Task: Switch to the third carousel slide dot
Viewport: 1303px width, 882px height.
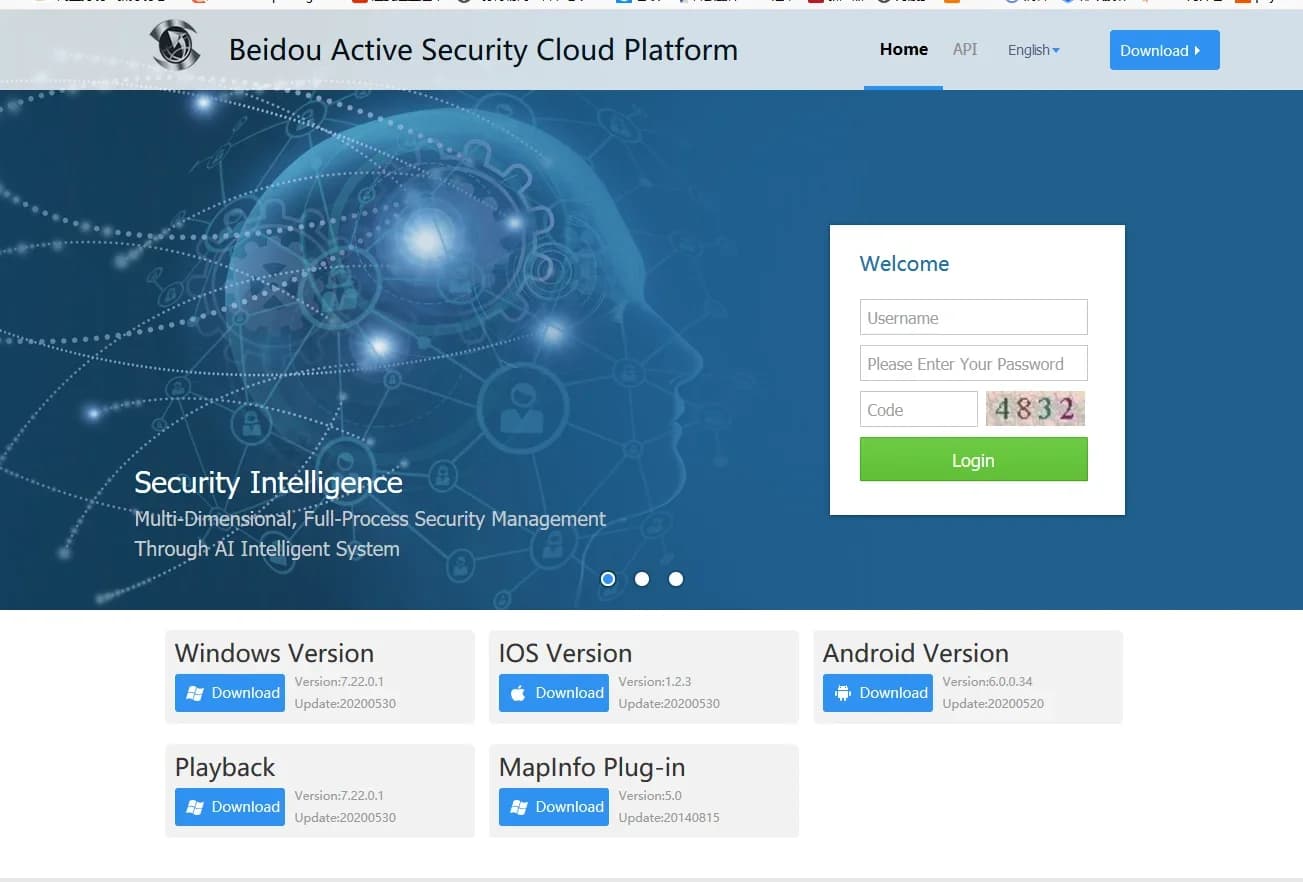Action: tap(676, 579)
